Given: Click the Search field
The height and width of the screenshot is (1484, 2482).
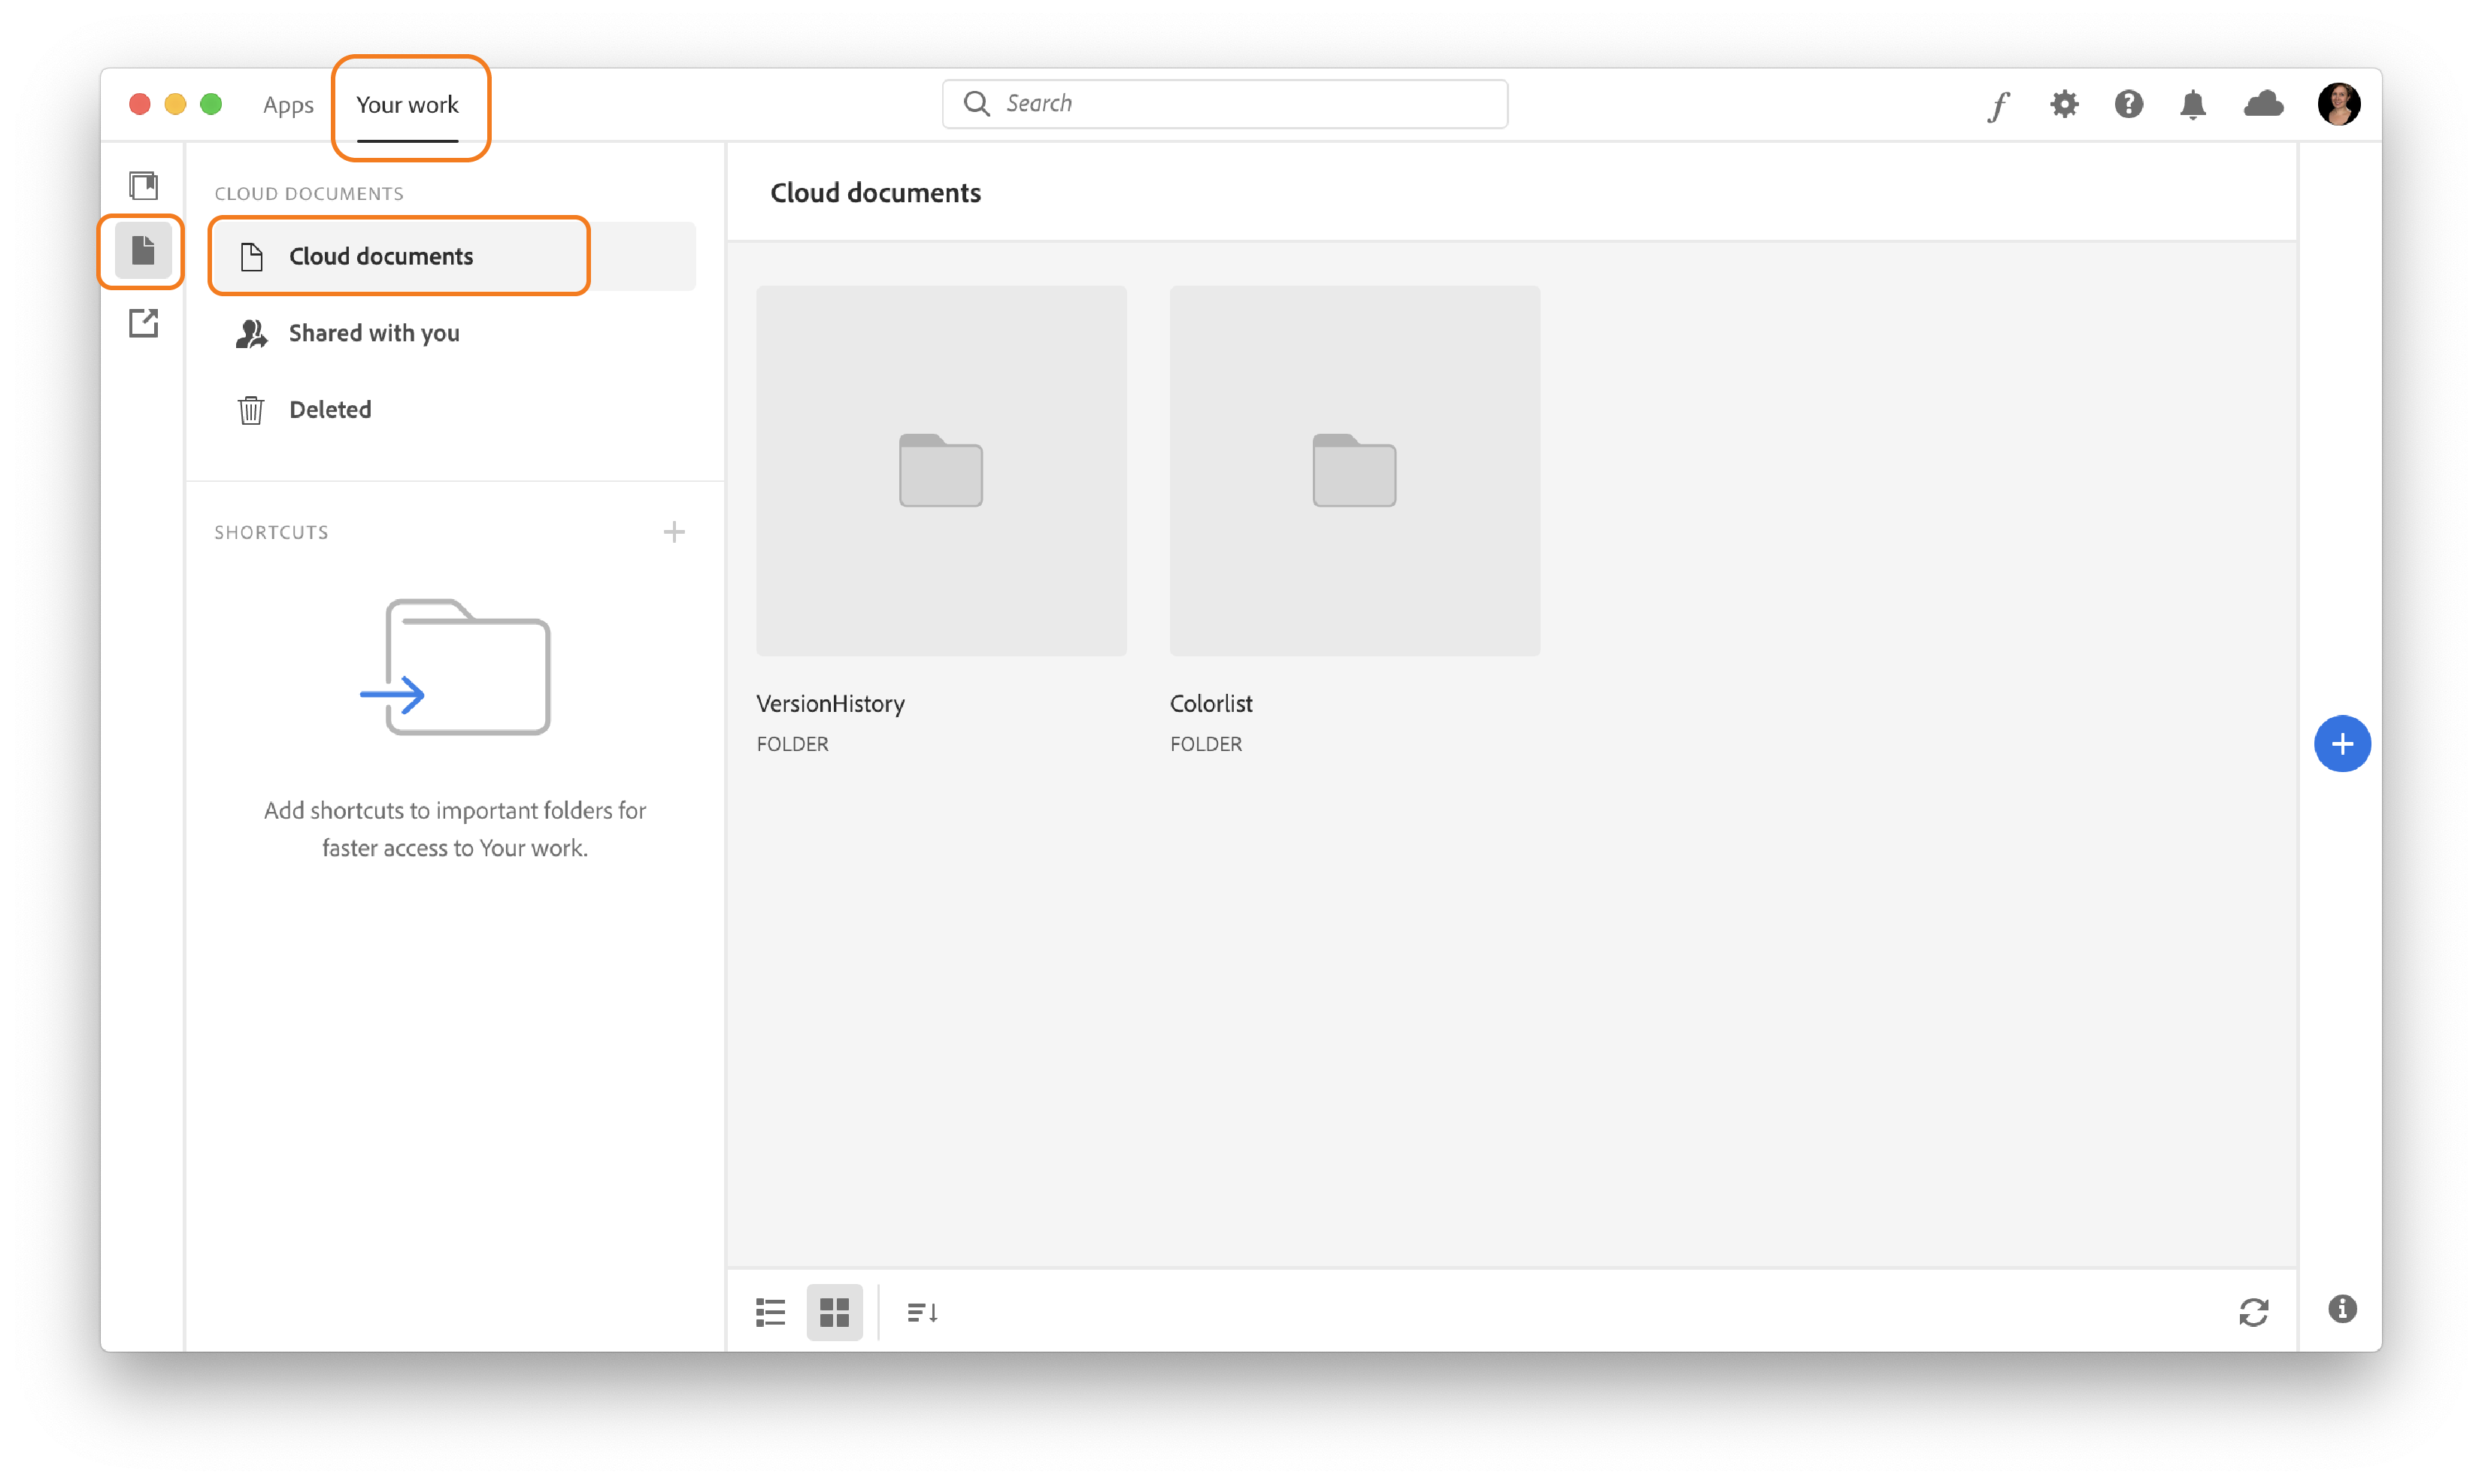Looking at the screenshot, I should pyautogui.click(x=1224, y=103).
